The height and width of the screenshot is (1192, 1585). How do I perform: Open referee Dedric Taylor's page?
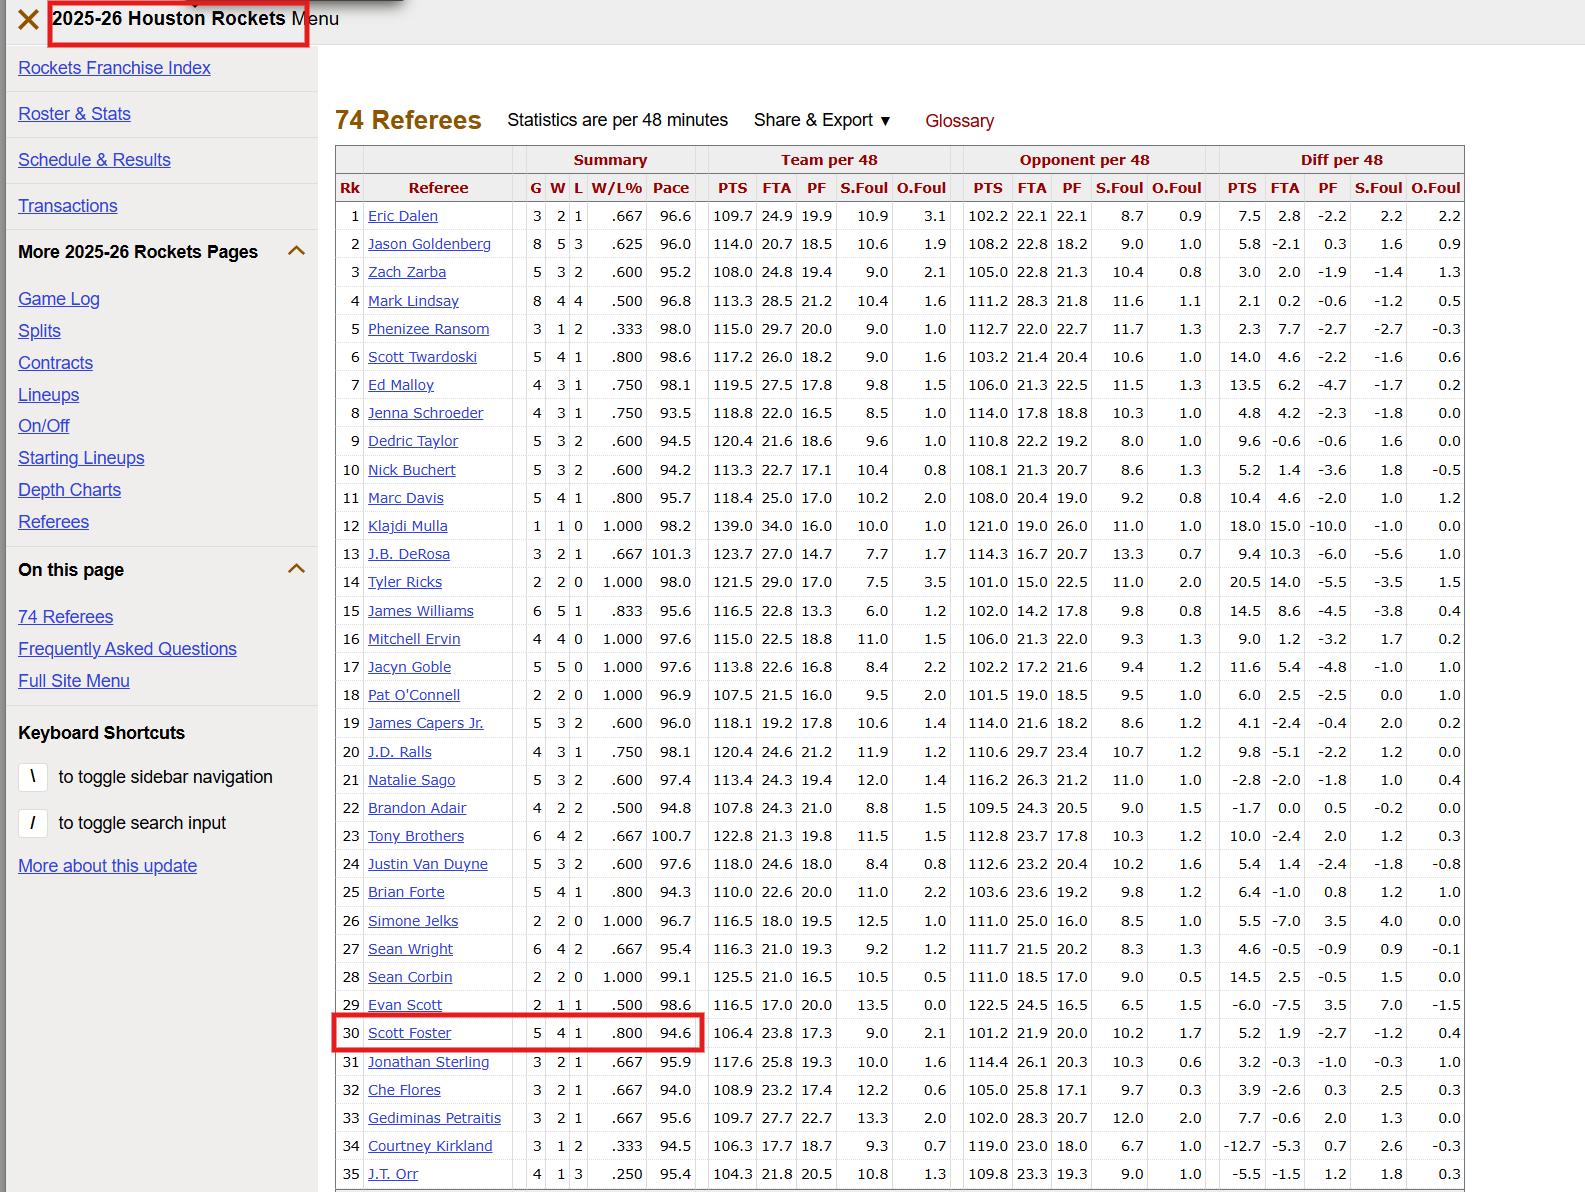click(413, 441)
